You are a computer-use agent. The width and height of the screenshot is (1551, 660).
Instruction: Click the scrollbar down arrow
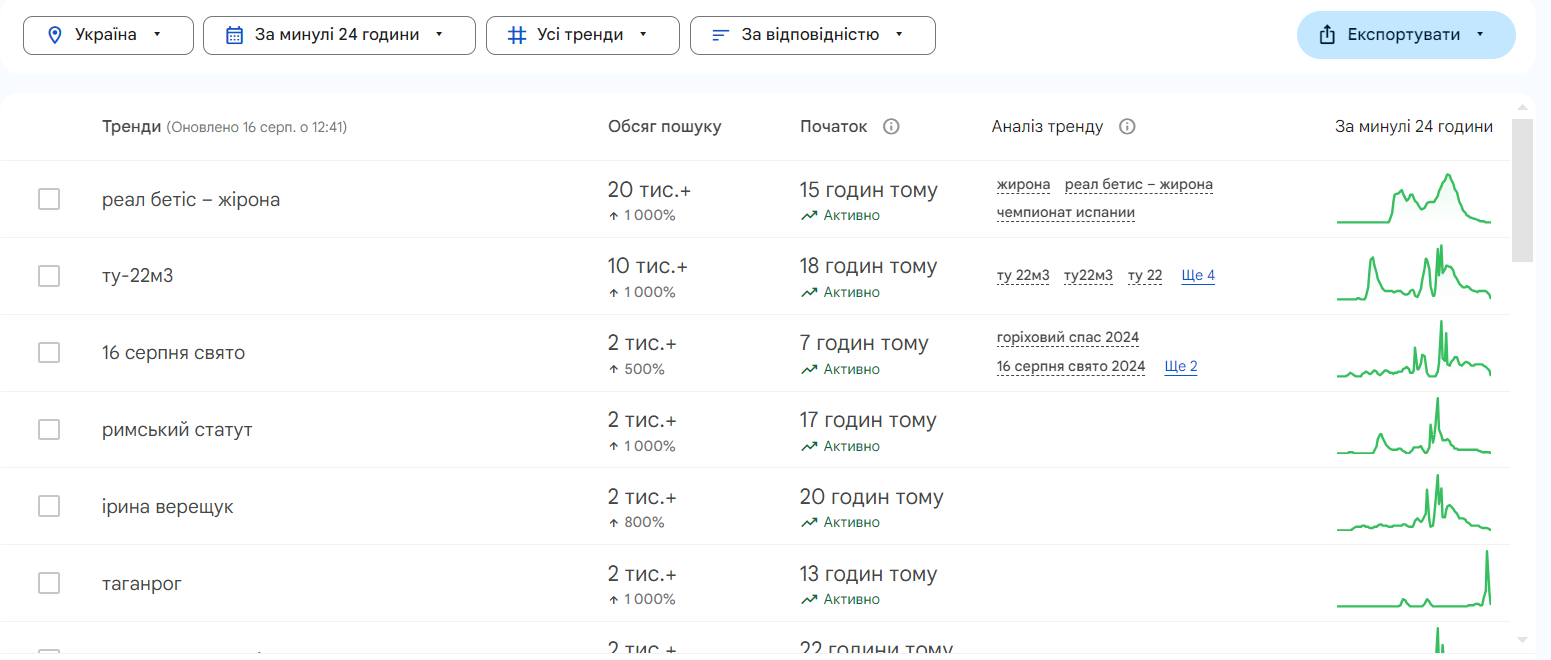pos(1522,639)
